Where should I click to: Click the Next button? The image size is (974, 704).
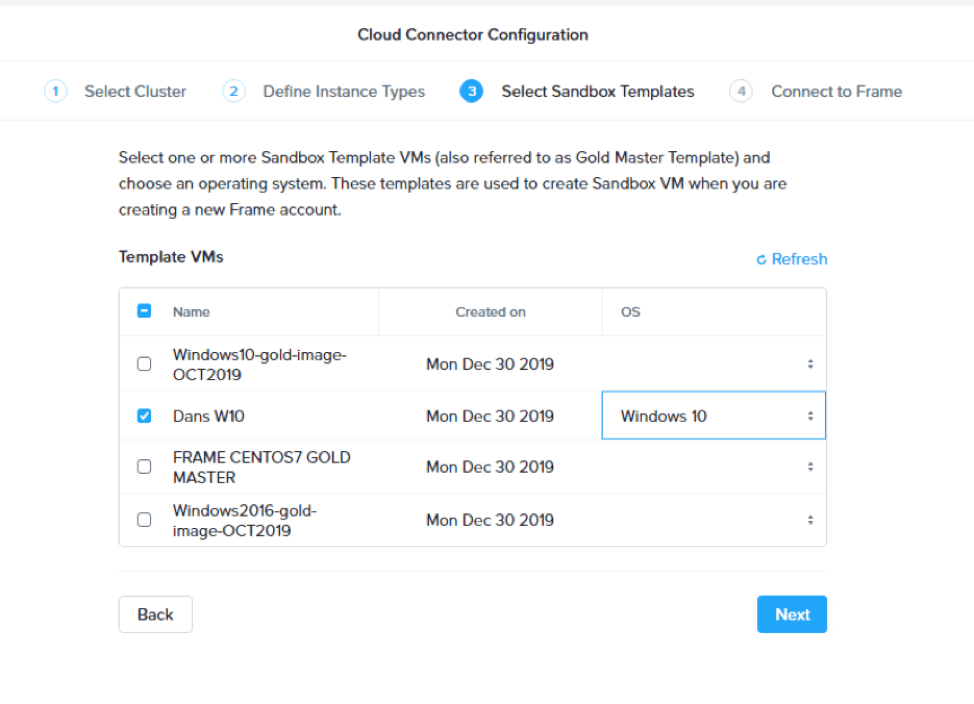pos(791,614)
